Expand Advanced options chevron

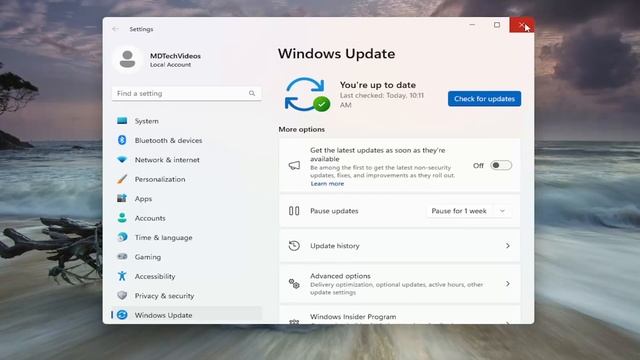[508, 284]
